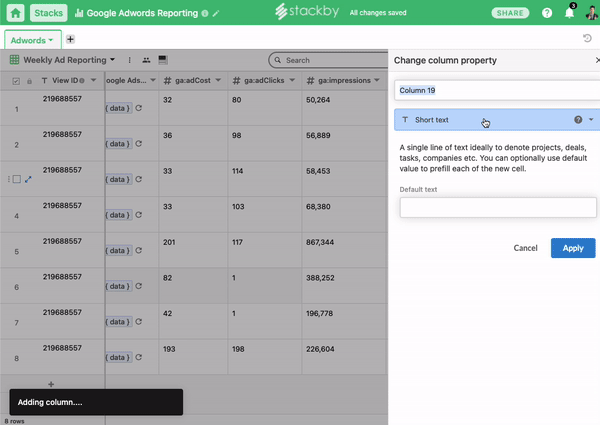Open the history clock icon
The image size is (600, 425).
click(587, 38)
